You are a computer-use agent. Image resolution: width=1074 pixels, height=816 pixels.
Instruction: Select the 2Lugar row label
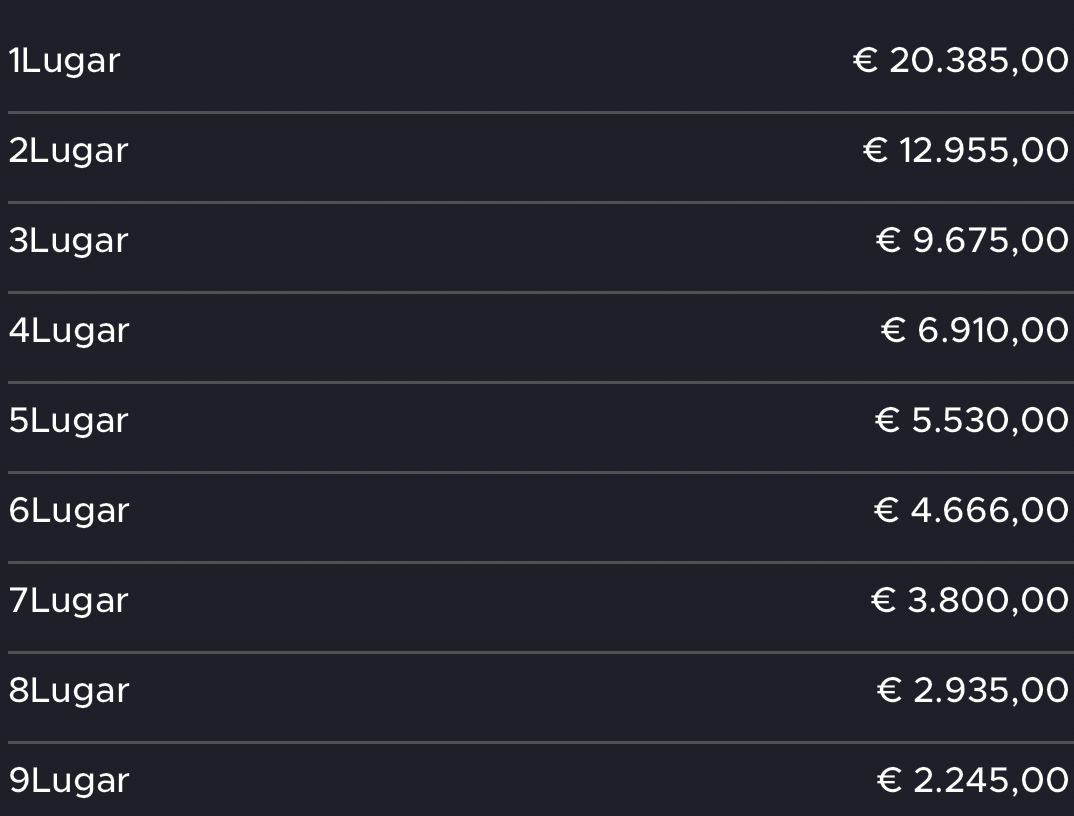click(x=68, y=151)
